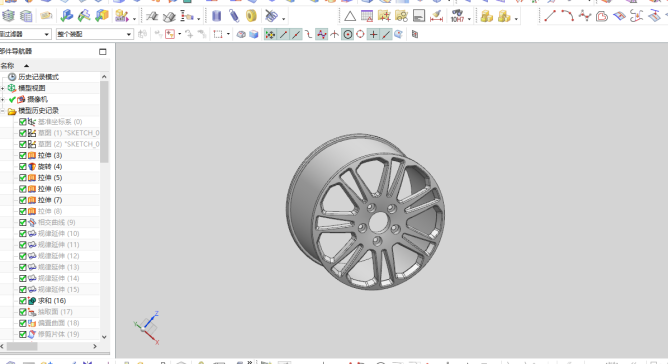668x364 pixels.
Task: Click the triangle icon in second toolbar
Action: [350, 16]
